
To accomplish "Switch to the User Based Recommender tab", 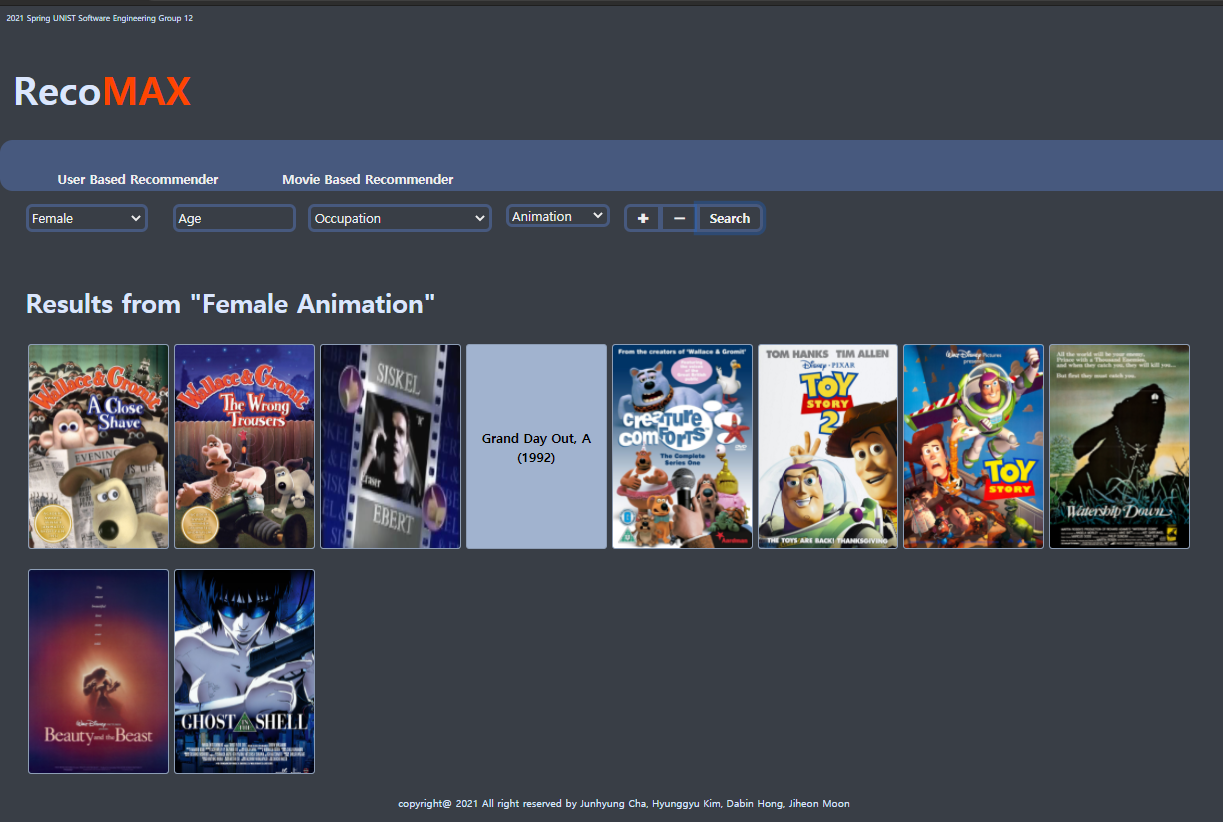I will pyautogui.click(x=137, y=179).
